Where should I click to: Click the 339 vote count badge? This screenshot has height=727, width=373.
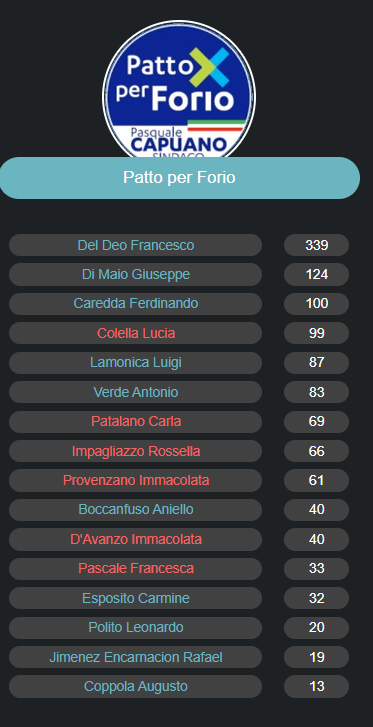point(316,245)
